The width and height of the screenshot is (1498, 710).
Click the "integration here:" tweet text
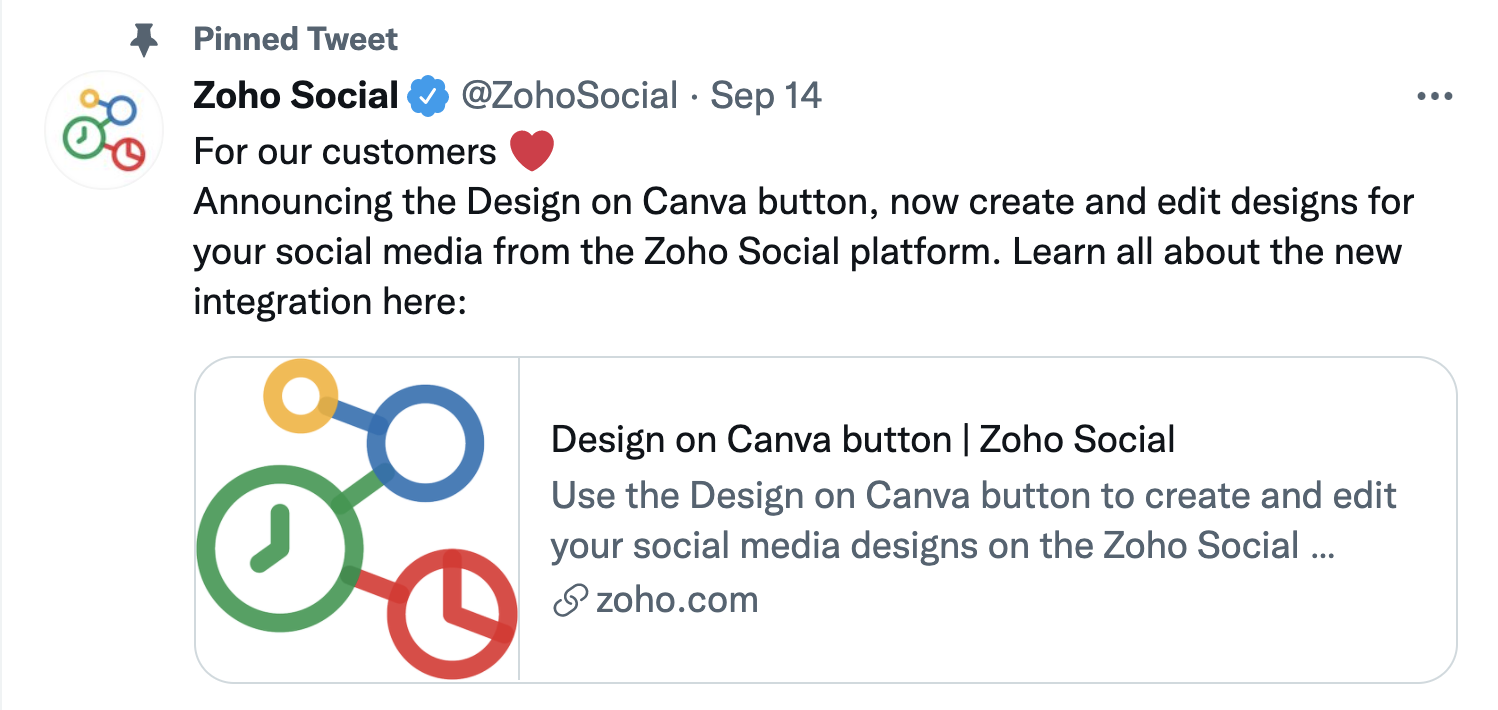330,300
